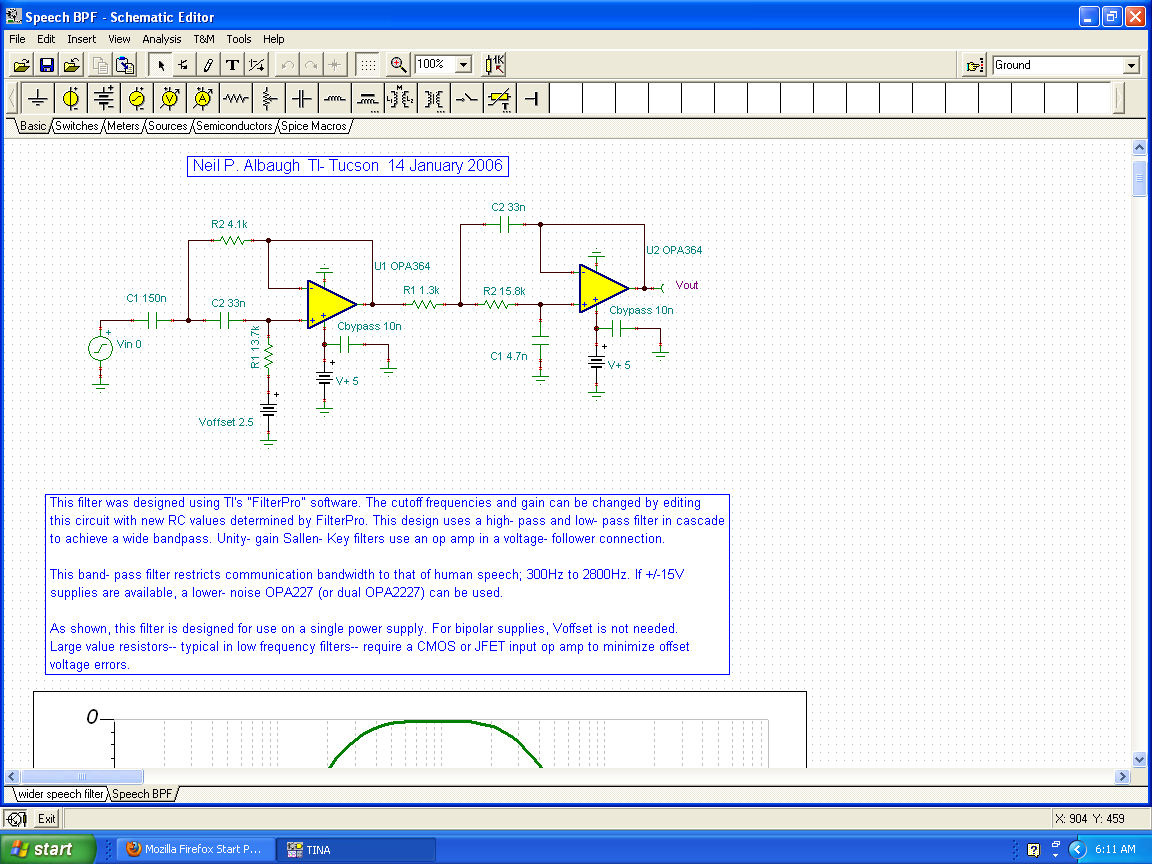Insert the jumper component
1152x864 pixels.
[x=533, y=98]
